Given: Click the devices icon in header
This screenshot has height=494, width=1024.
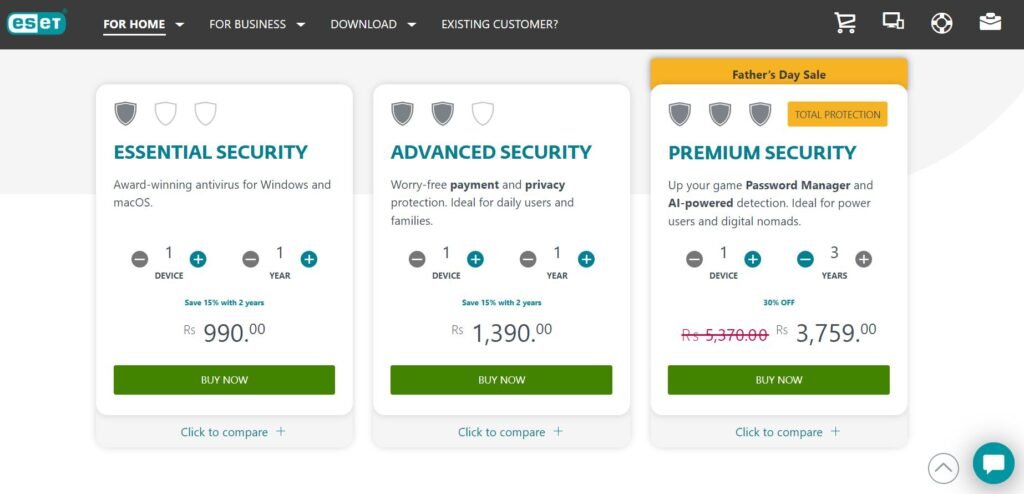Looking at the screenshot, I should pyautogui.click(x=893, y=21).
